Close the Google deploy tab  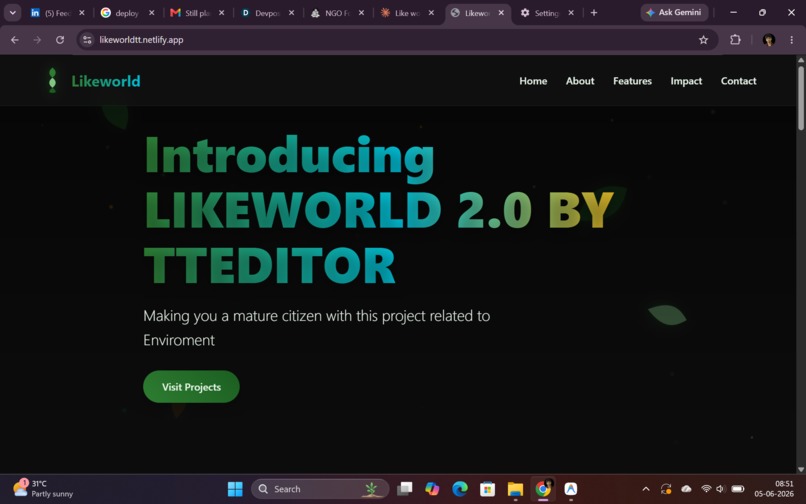pos(152,13)
